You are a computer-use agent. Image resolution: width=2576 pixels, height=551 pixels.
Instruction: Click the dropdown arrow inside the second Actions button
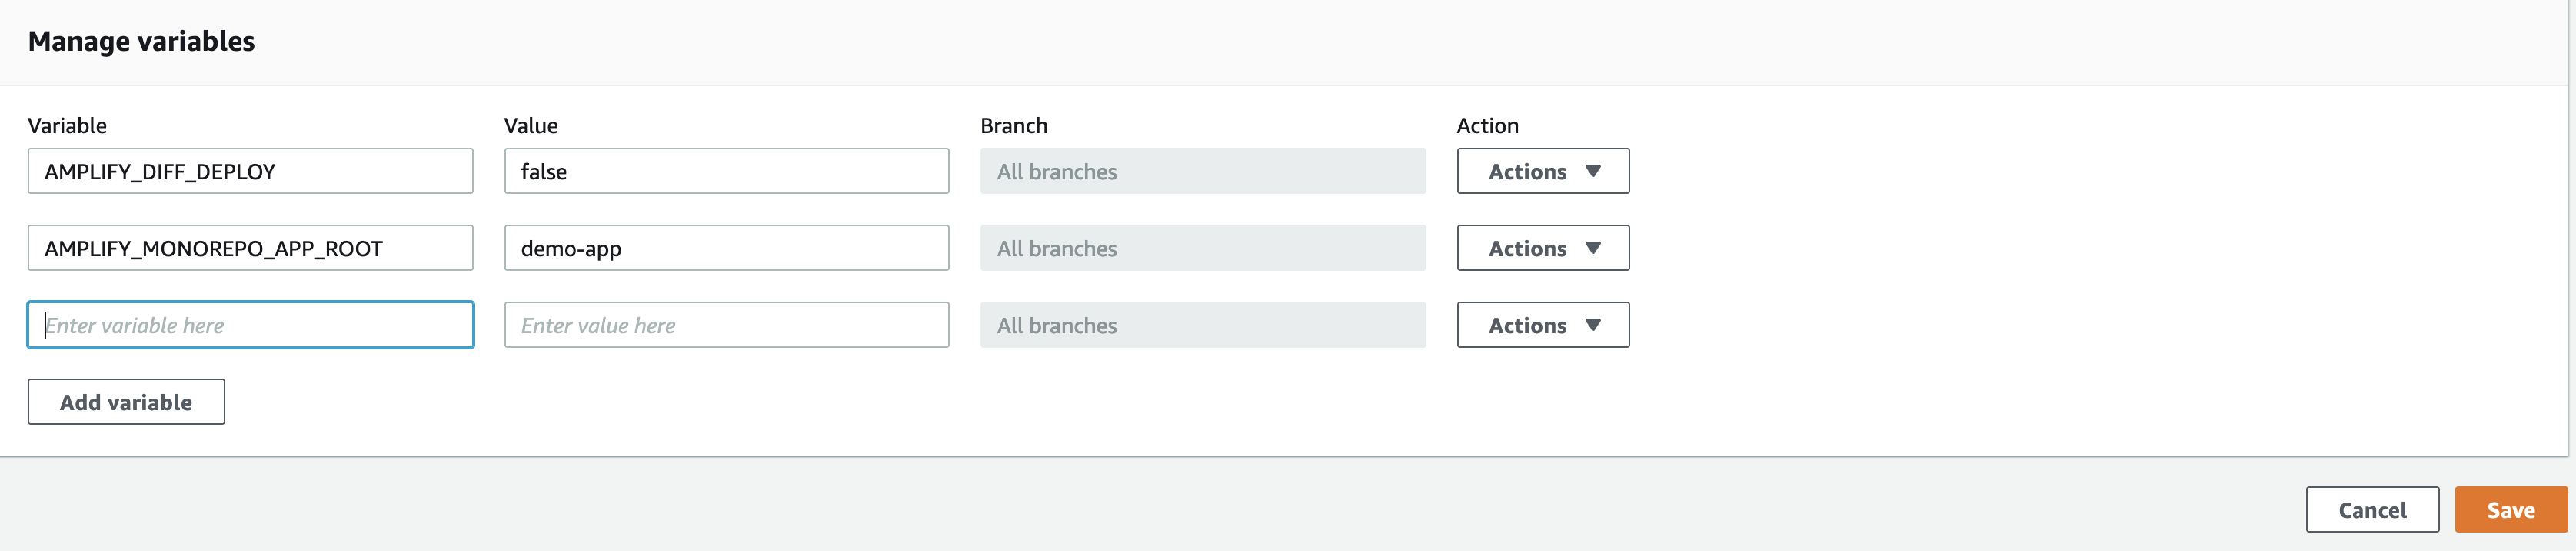(x=1595, y=248)
